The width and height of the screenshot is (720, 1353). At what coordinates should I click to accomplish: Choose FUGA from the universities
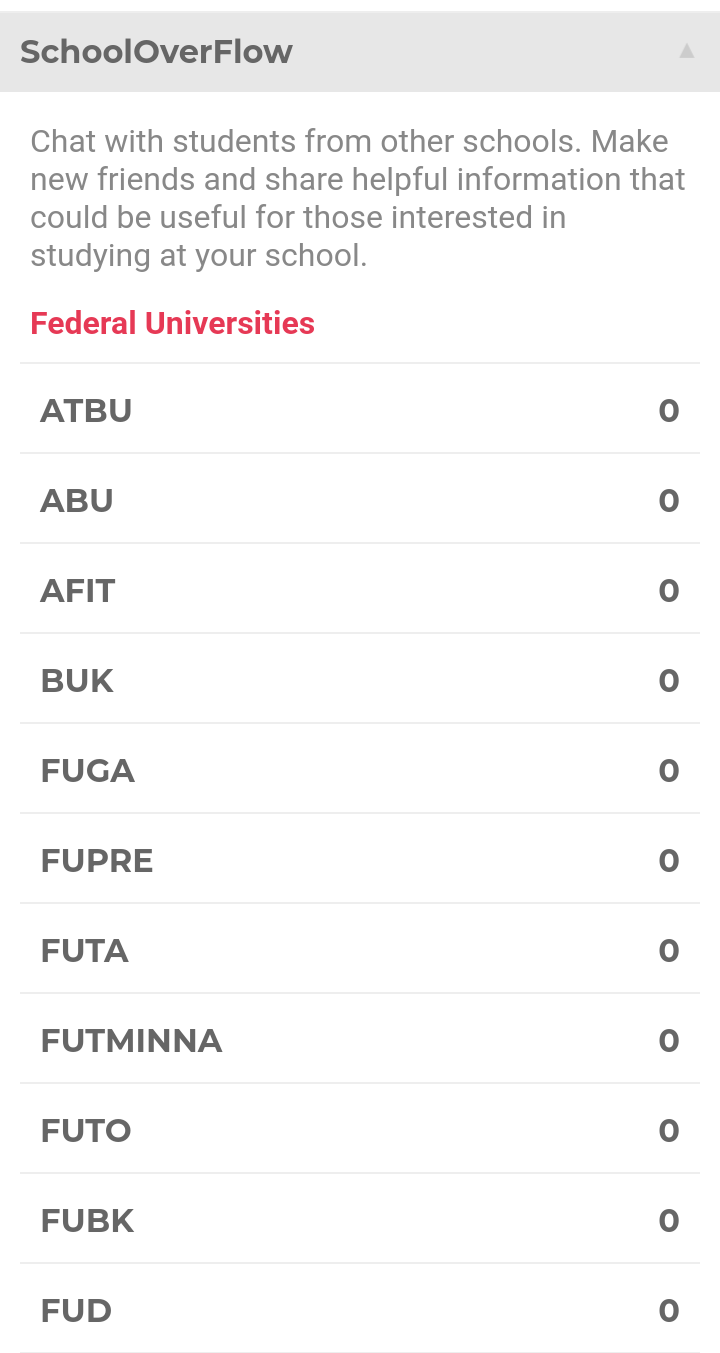click(87, 770)
